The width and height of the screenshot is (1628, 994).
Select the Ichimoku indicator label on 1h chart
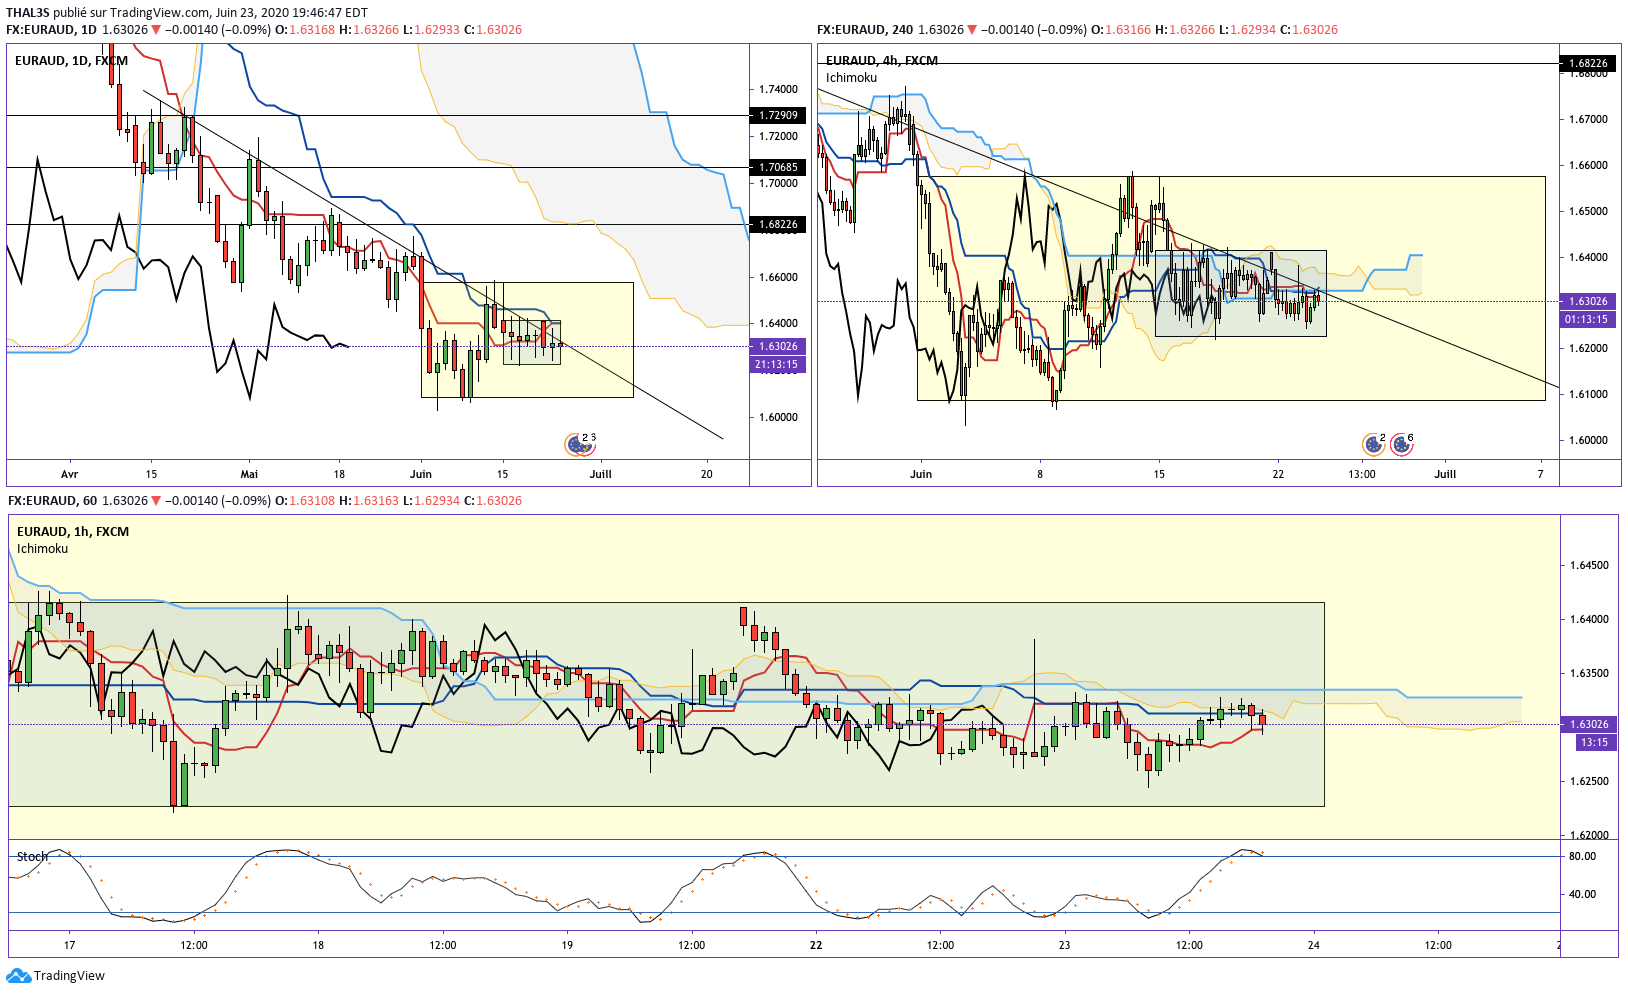pos(43,549)
